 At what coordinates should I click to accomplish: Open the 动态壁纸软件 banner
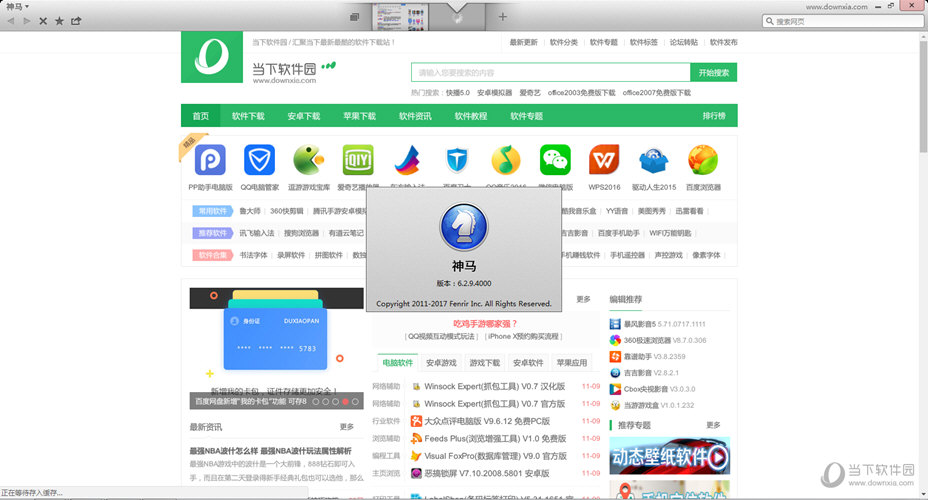(669, 456)
